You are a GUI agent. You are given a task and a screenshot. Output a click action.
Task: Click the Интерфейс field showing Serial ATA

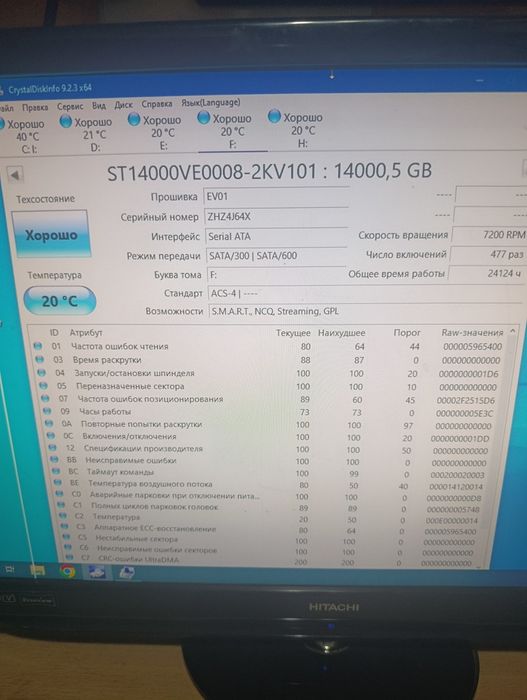coord(276,237)
